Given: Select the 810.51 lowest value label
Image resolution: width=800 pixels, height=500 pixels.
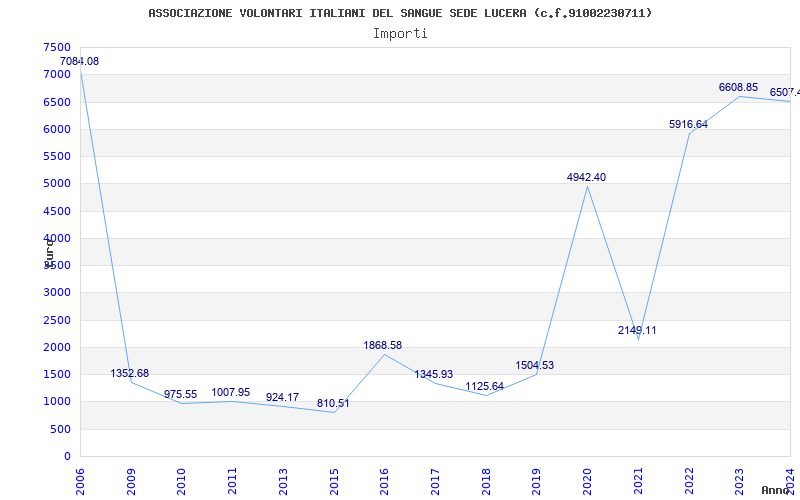Looking at the screenshot, I should point(333,404).
